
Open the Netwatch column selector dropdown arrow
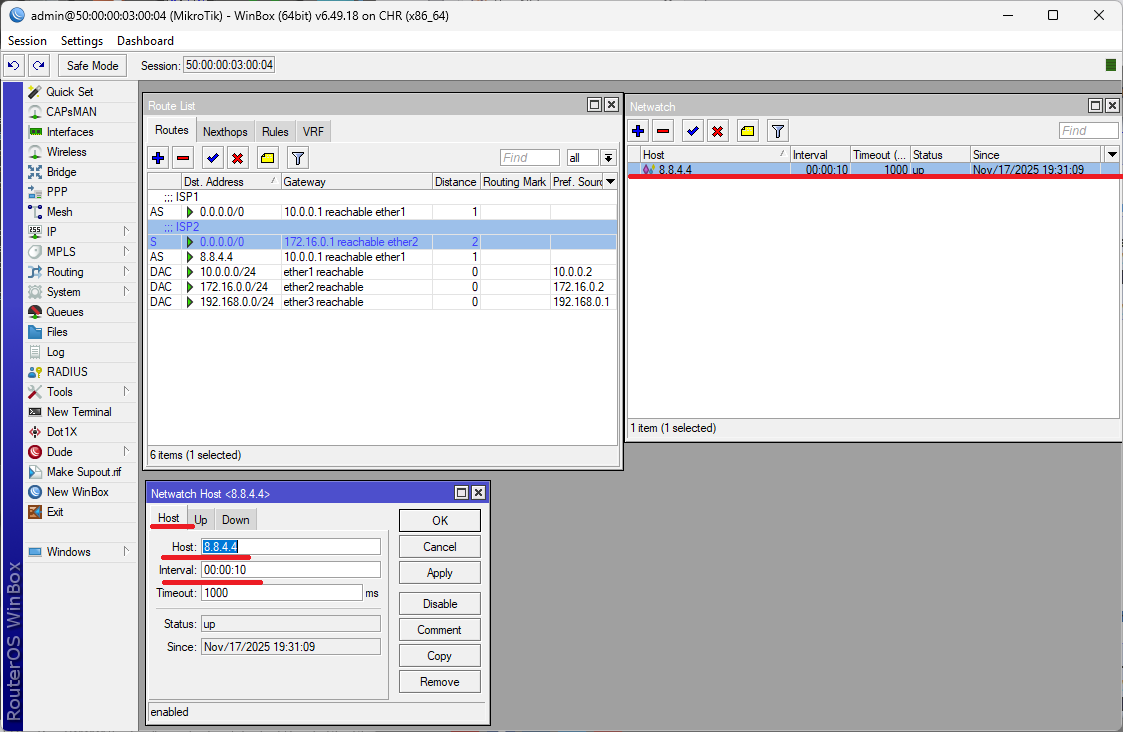click(x=1112, y=154)
